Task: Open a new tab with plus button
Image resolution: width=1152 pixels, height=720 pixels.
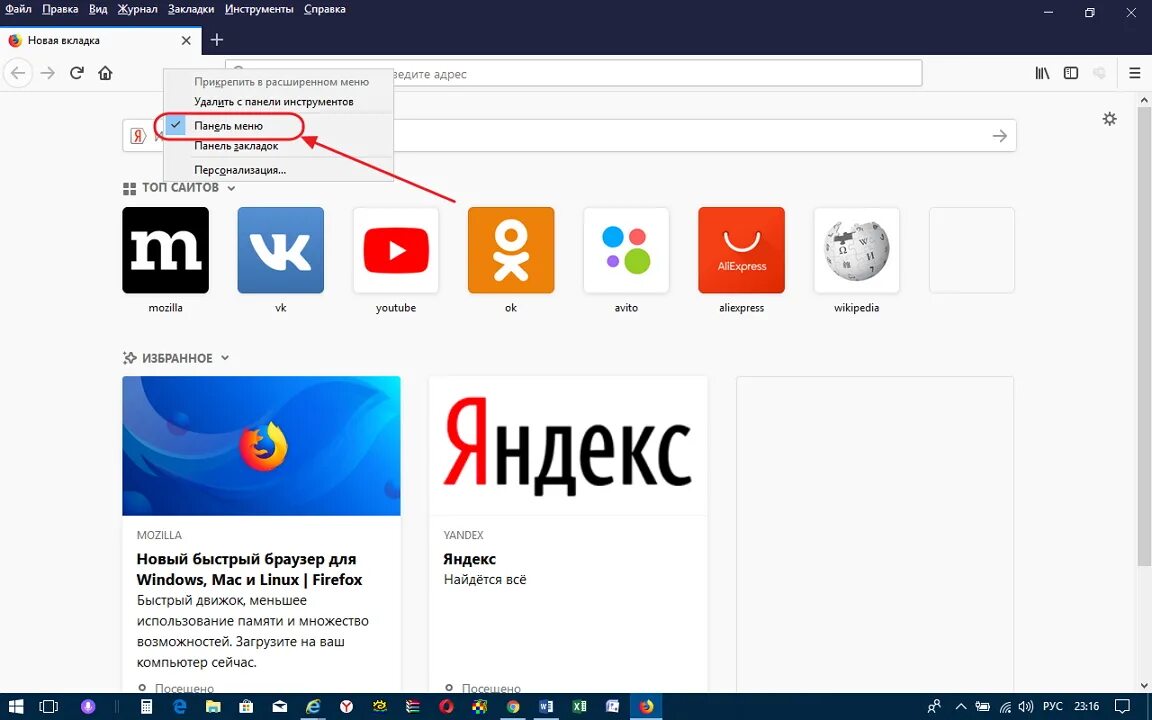Action: 216,40
